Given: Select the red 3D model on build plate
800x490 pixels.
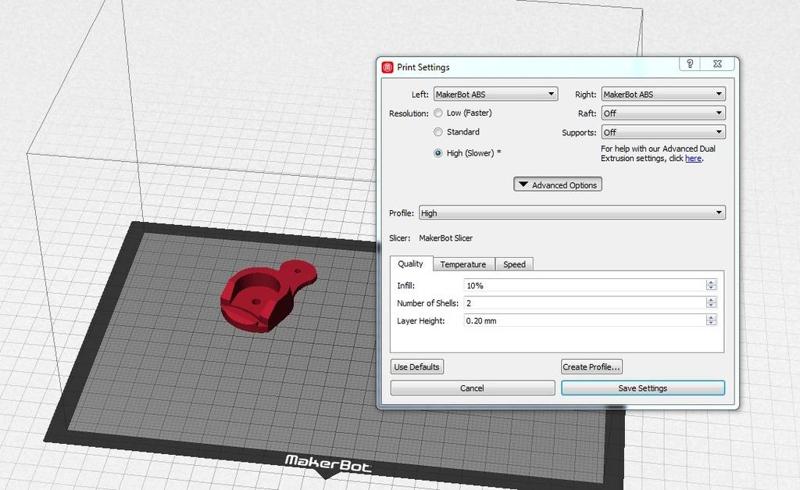Looking at the screenshot, I should 267,297.
